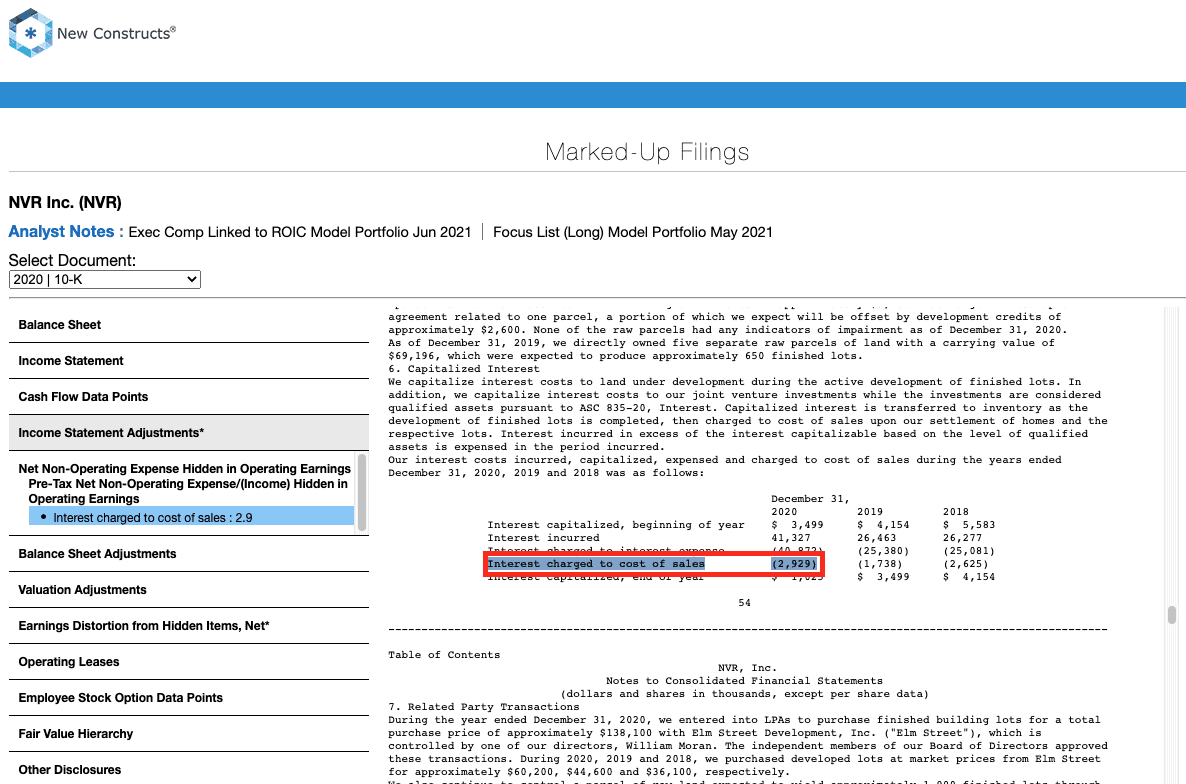Click the NVR Inc. (NVR) company heading
Screen dimensions: 1186x784
click(x=65, y=203)
